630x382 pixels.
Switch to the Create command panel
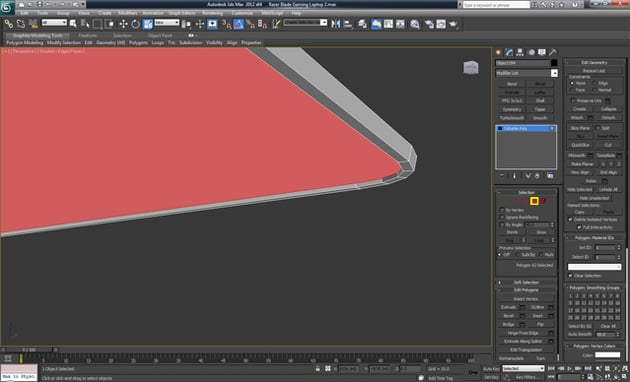[499, 52]
